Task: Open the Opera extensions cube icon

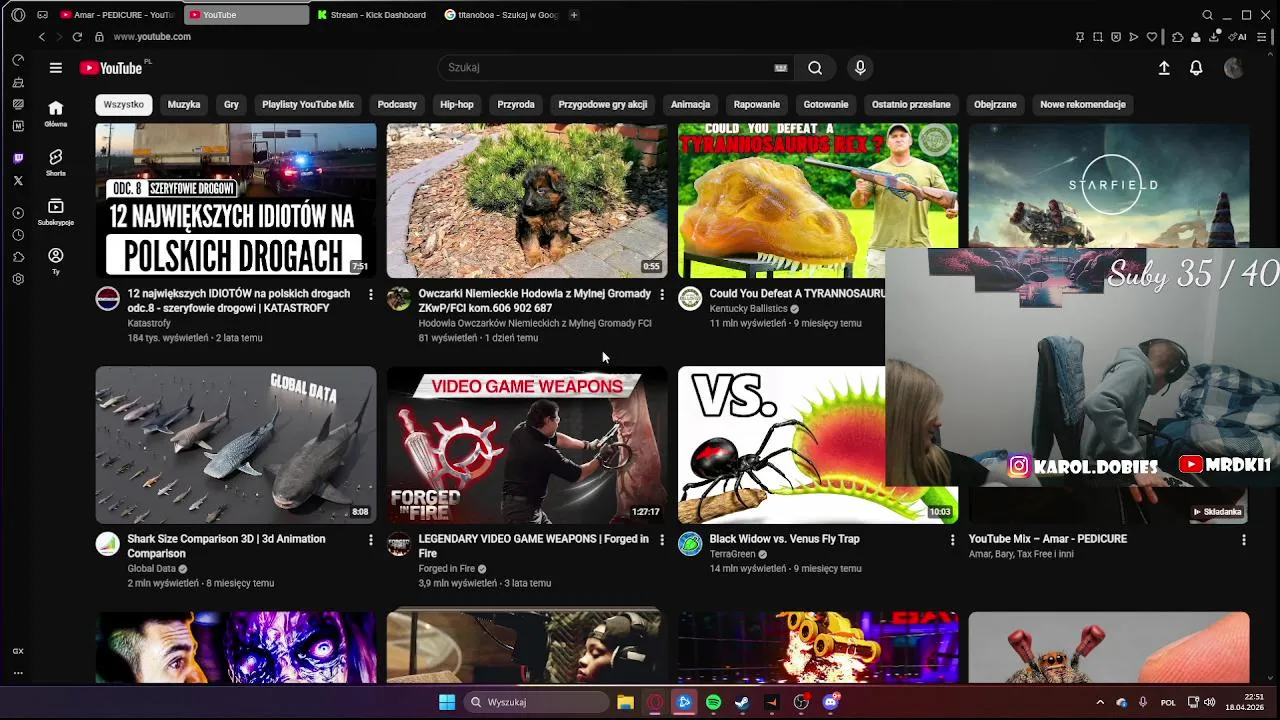Action: pos(1177,37)
